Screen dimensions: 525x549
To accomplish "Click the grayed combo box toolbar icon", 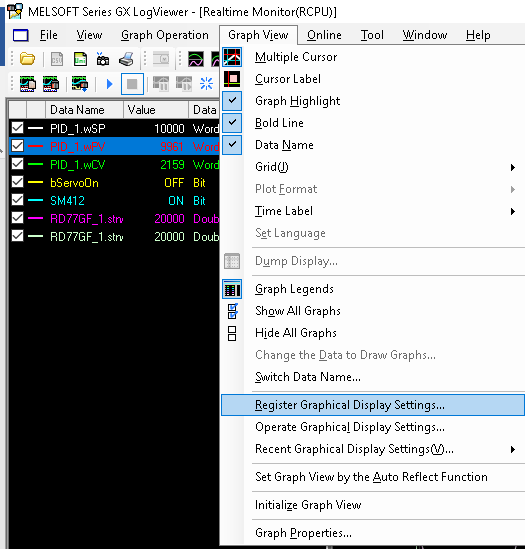I will click(x=161, y=59).
